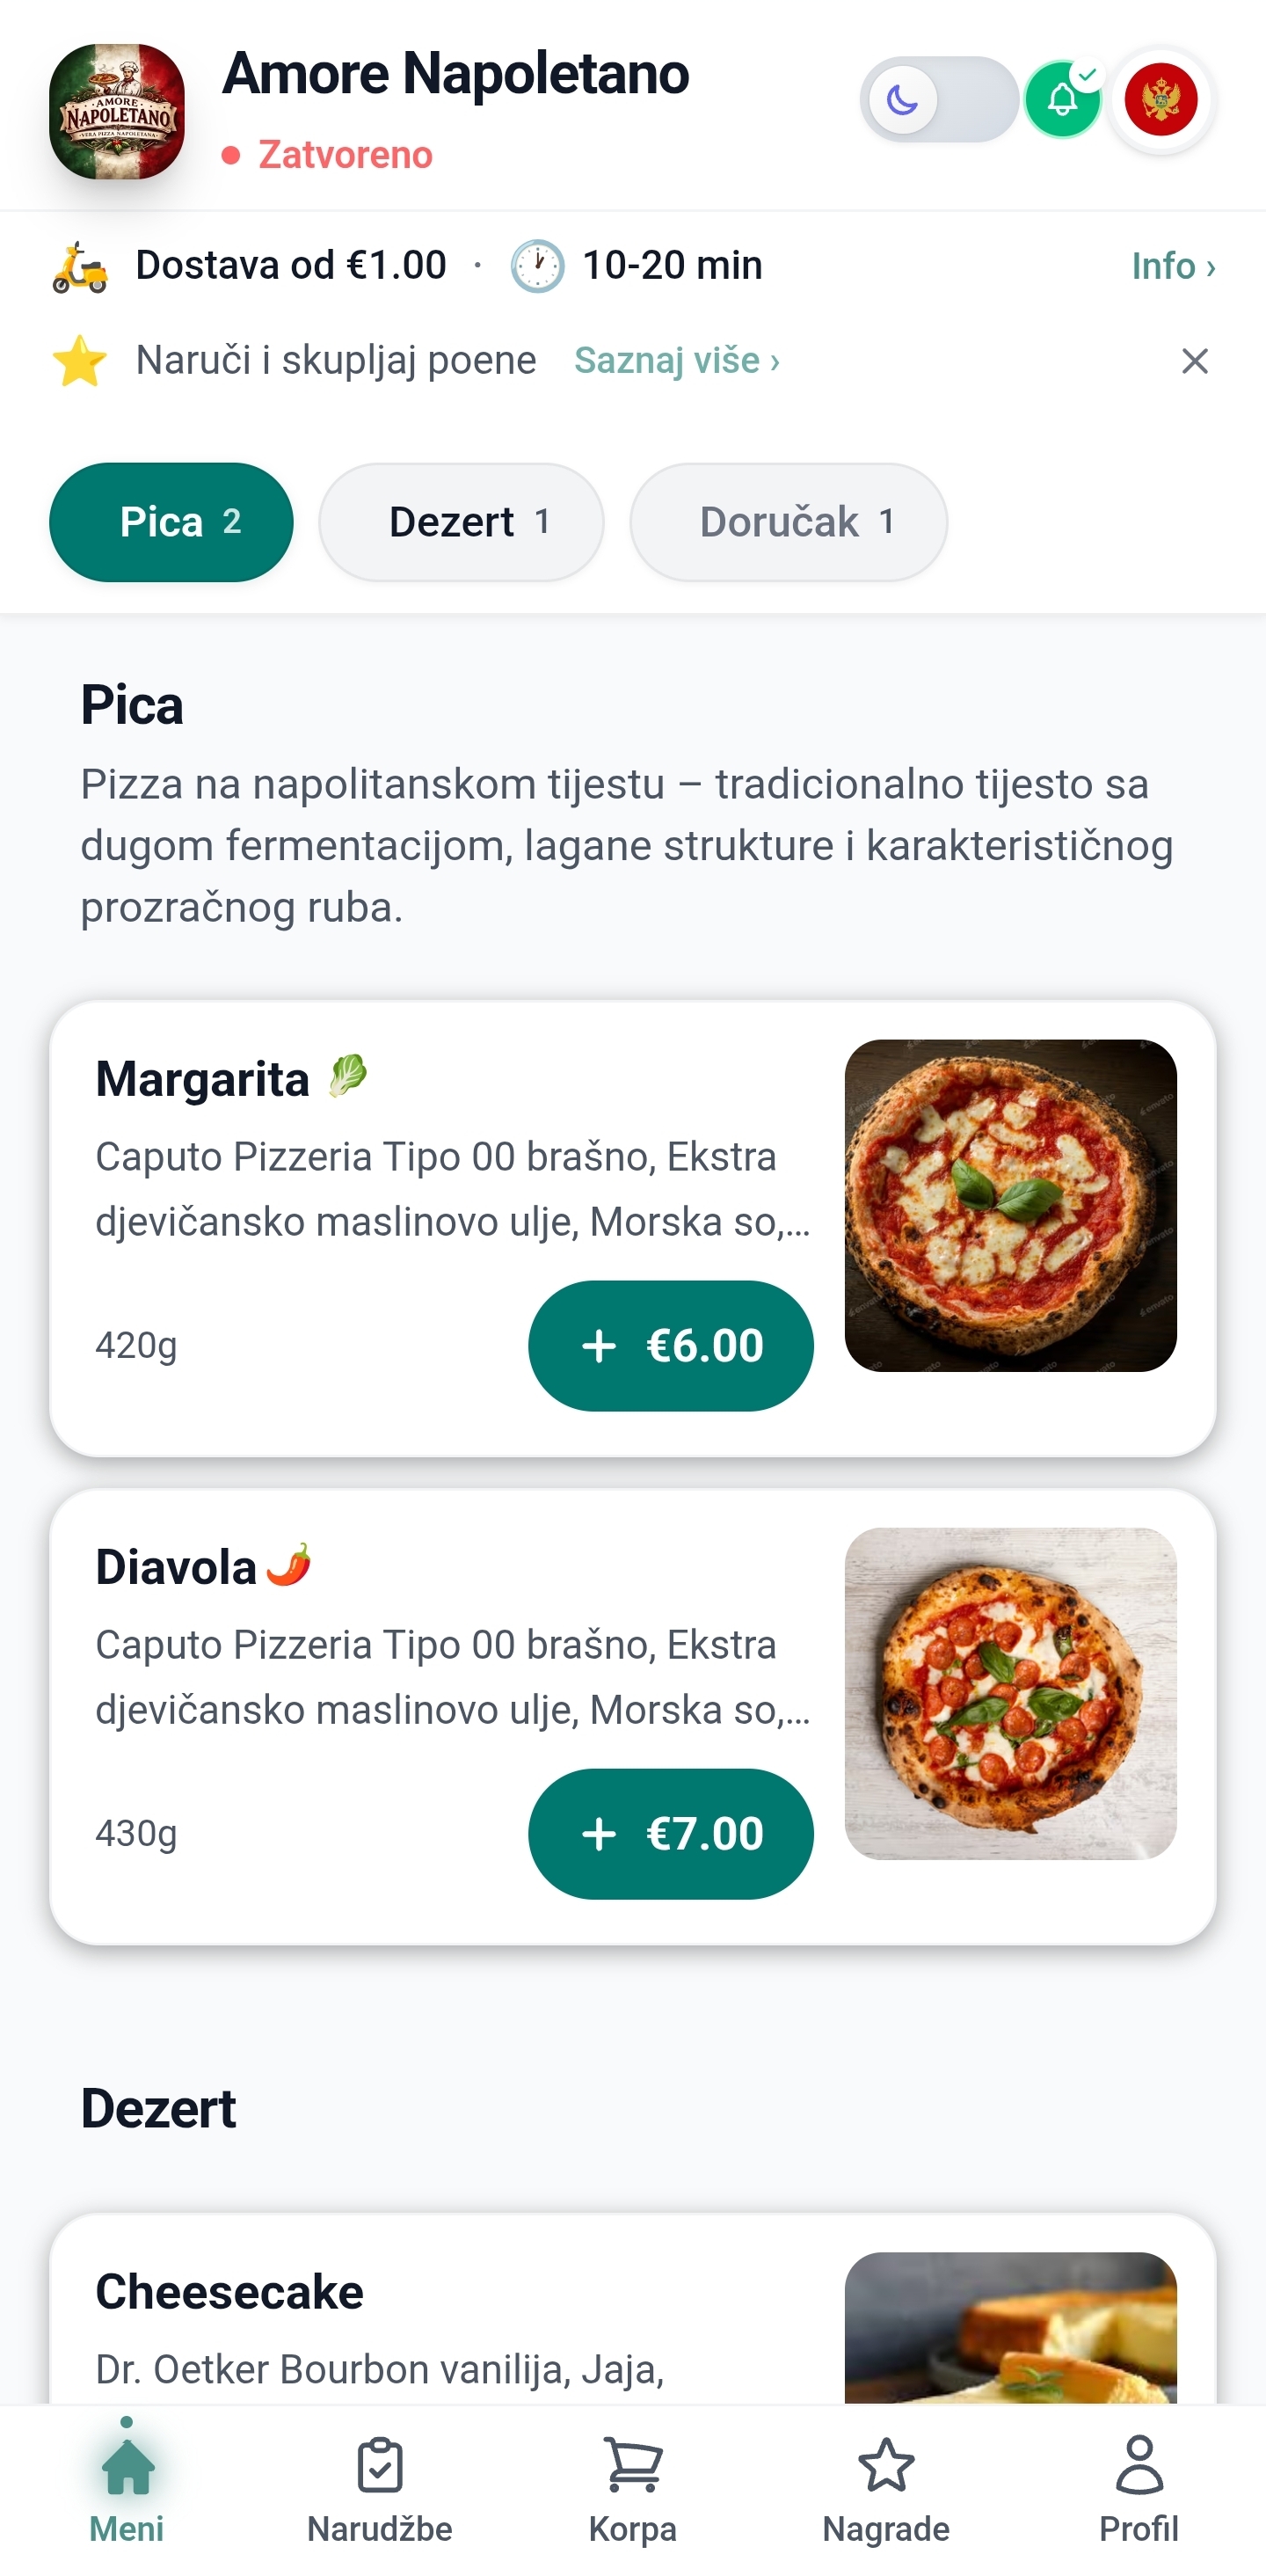Open the Montenegro flag language selector
This screenshot has height=2576, width=1266.
(1161, 100)
